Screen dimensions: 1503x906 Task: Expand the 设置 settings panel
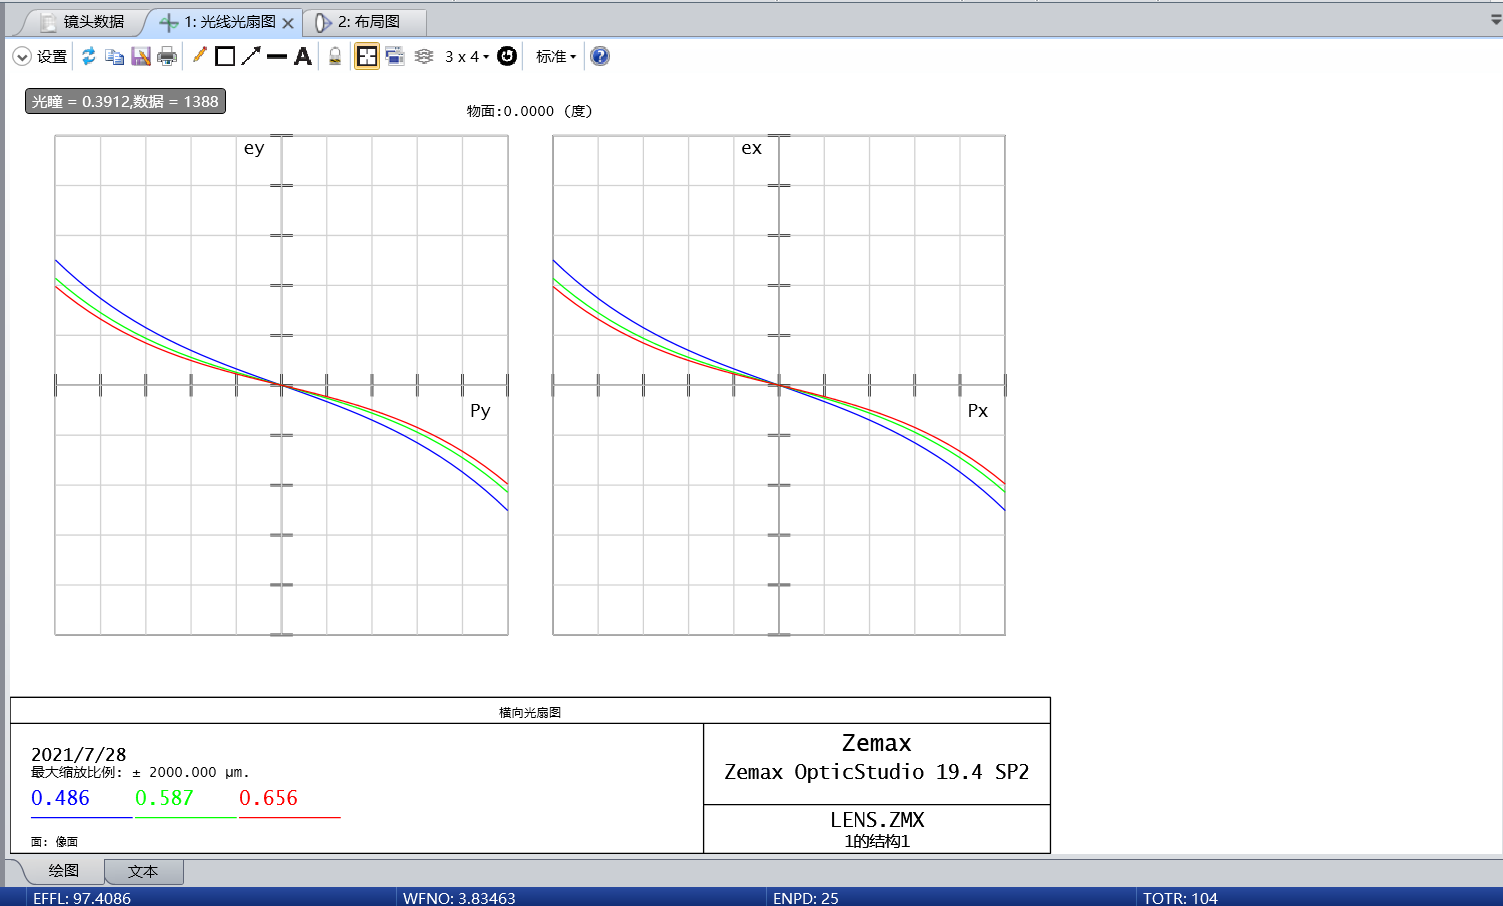click(40, 57)
